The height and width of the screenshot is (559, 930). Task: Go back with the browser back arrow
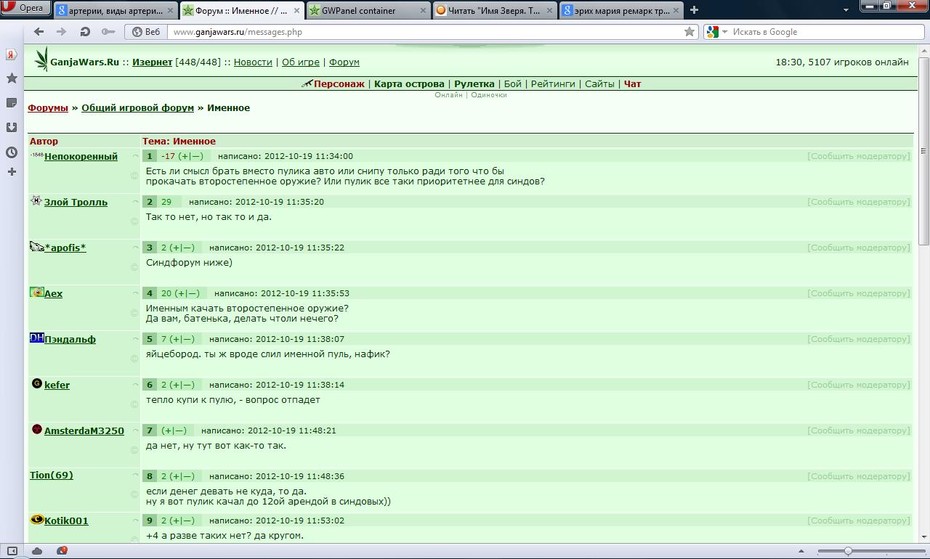[x=39, y=32]
